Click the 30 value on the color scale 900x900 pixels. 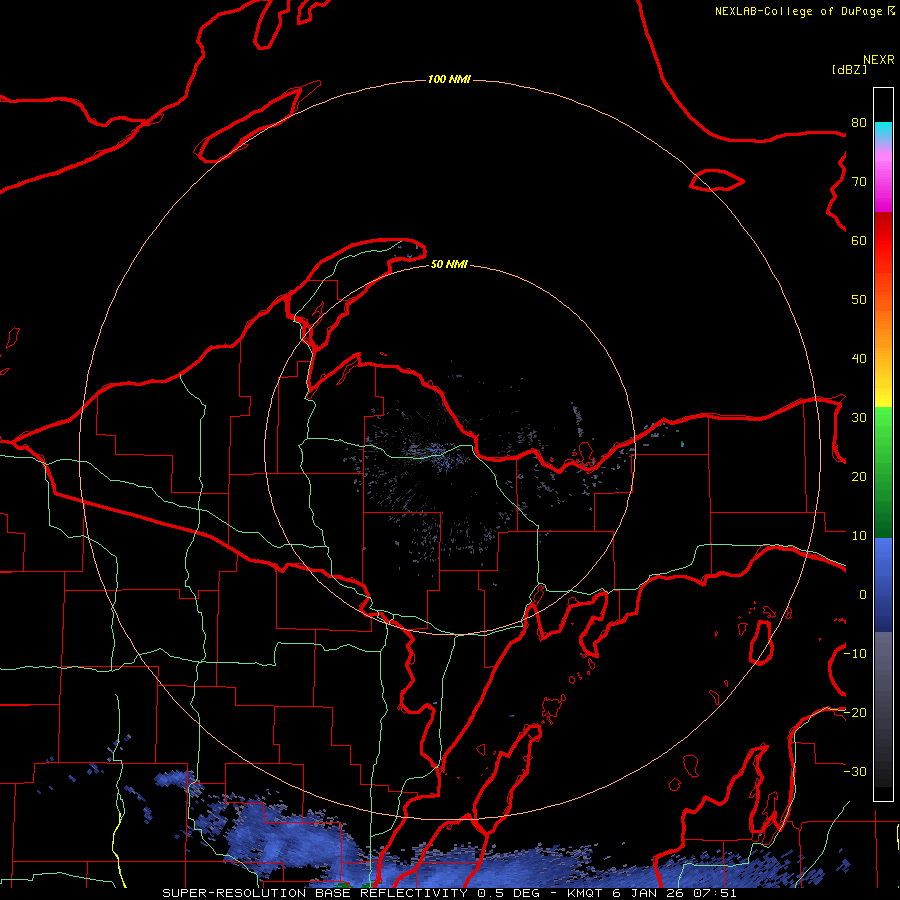point(859,418)
